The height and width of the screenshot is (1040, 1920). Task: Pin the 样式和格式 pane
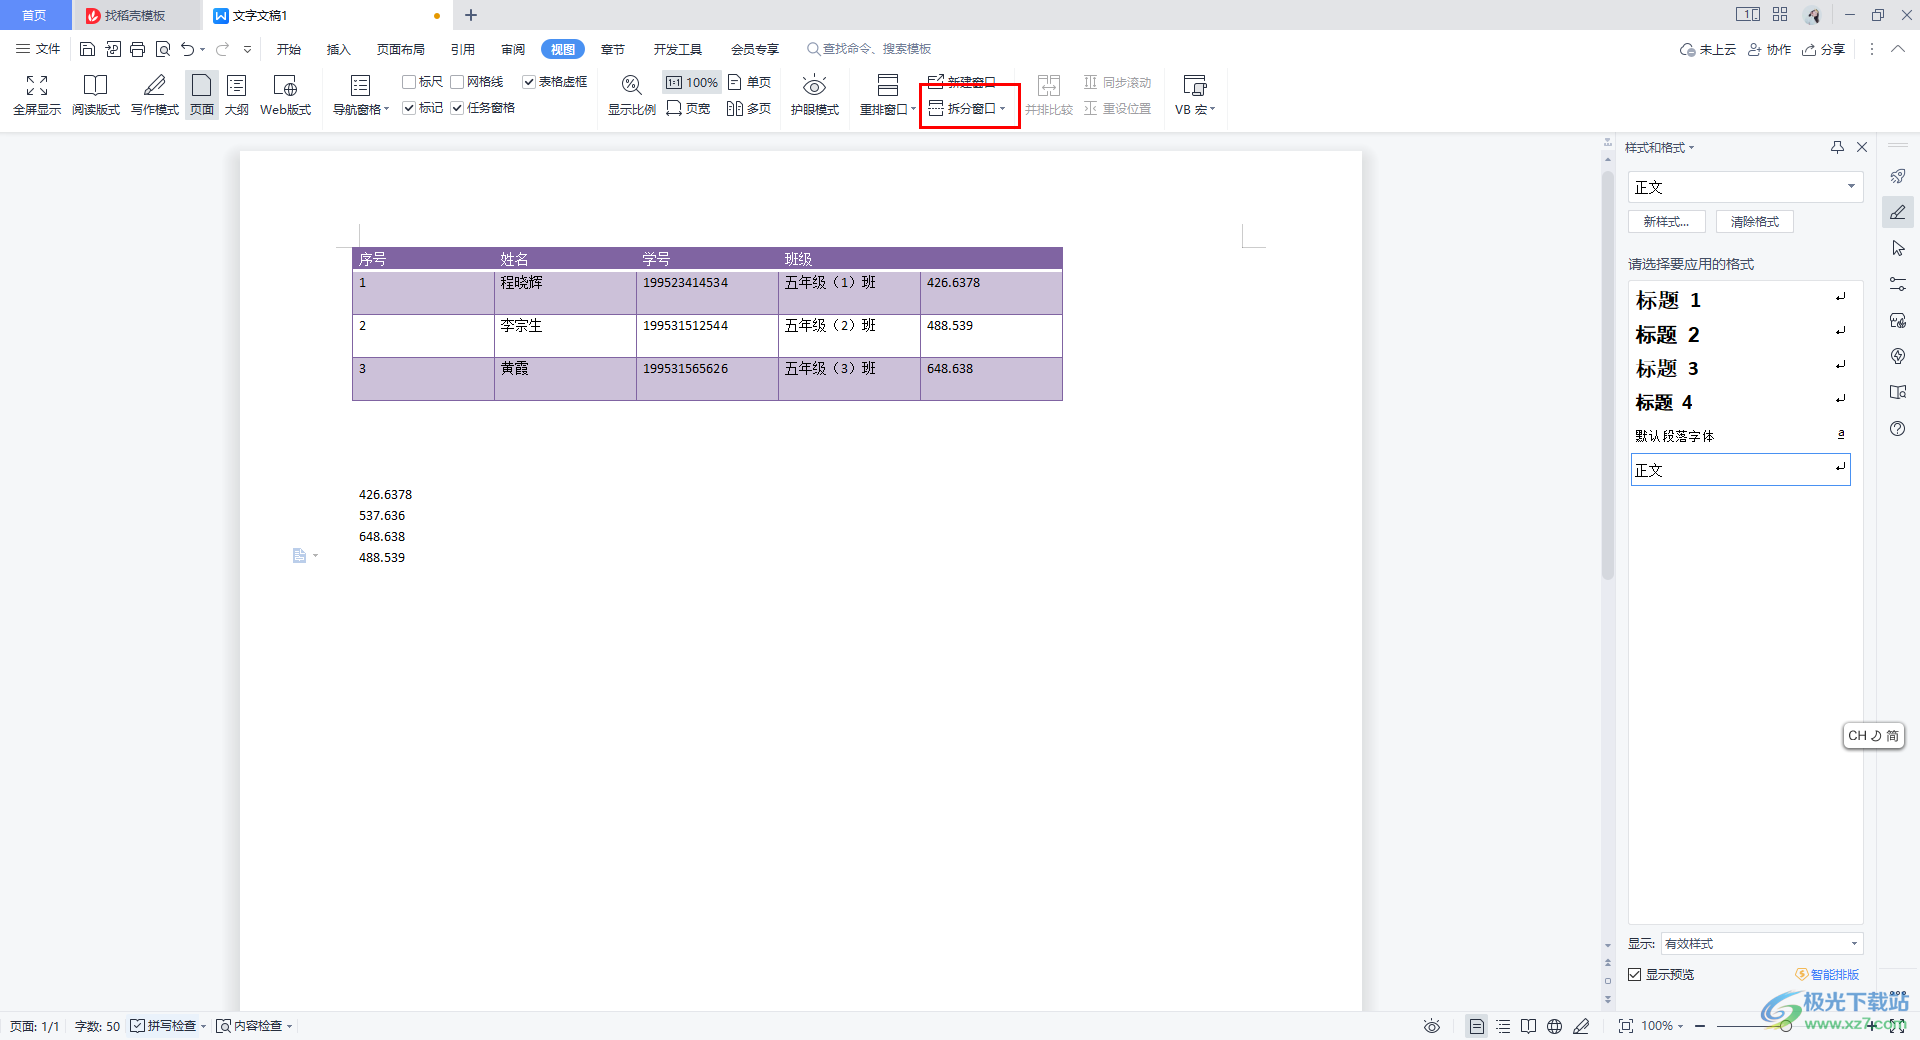(x=1837, y=147)
